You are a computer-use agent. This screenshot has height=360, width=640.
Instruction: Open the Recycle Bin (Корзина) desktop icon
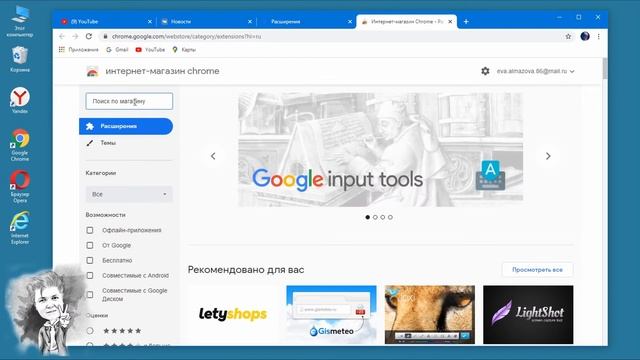pyautogui.click(x=20, y=59)
